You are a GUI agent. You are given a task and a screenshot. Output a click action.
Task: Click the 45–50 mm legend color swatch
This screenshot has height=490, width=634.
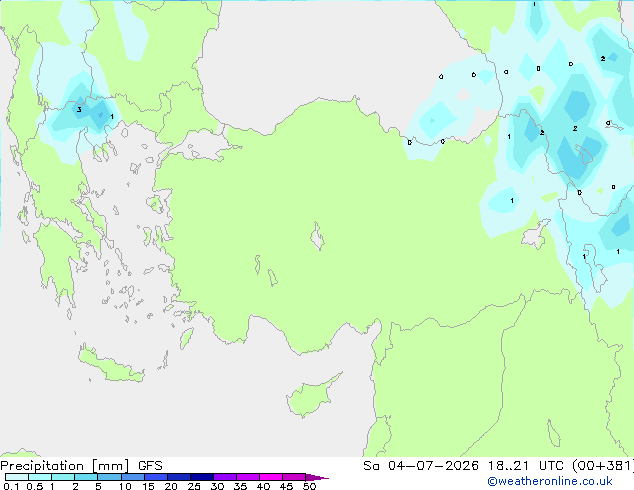pos(294,477)
